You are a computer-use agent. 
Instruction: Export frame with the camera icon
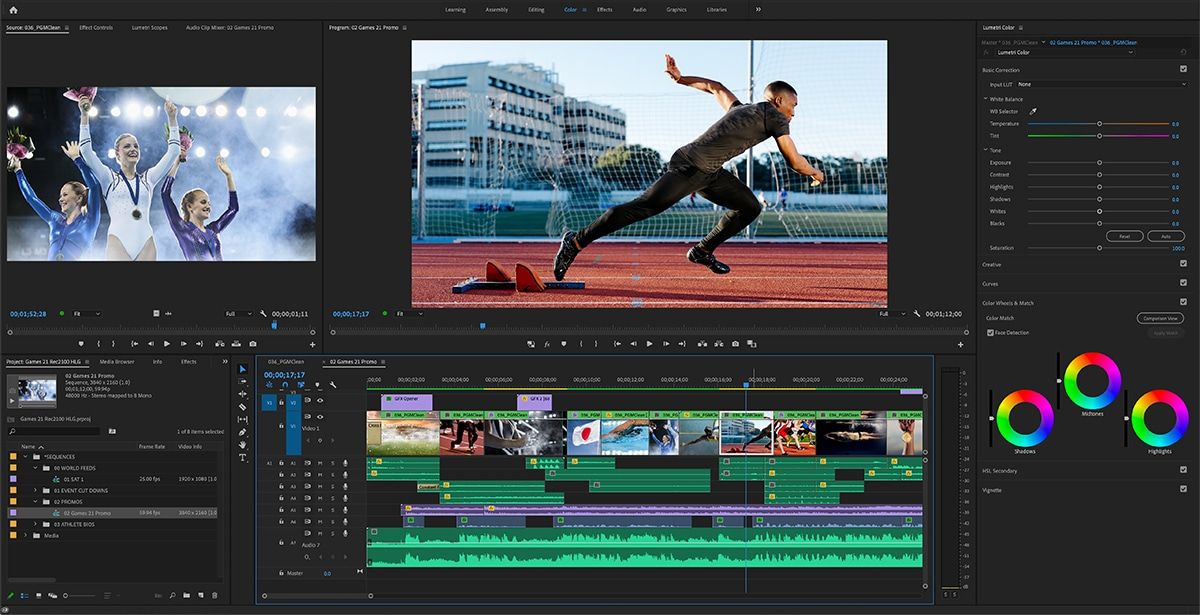[x=735, y=343]
